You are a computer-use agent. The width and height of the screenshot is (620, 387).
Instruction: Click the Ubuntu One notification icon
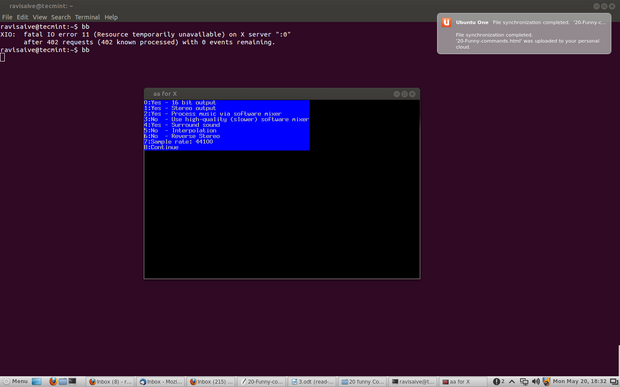point(446,23)
